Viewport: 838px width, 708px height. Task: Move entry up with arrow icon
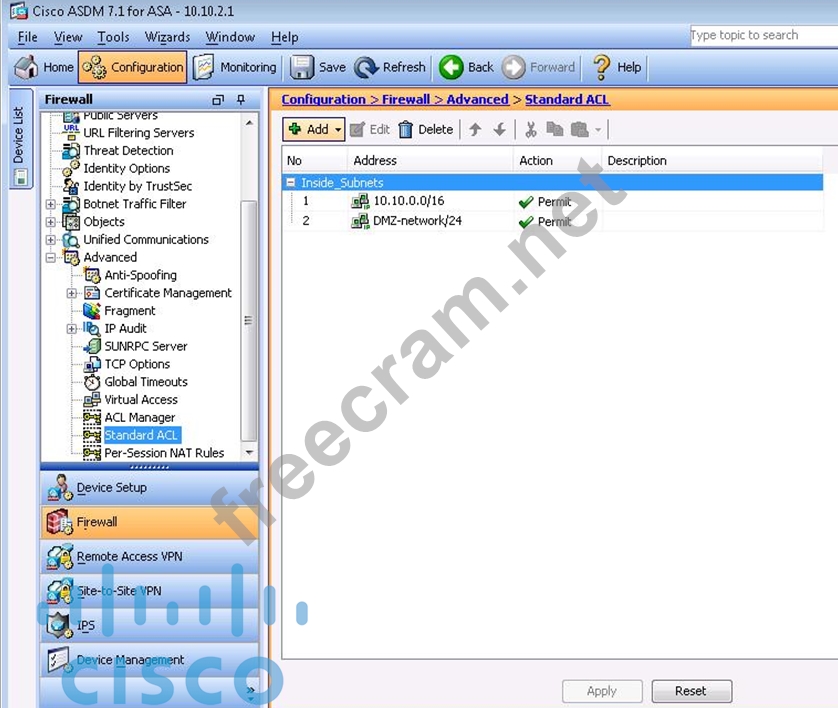(x=475, y=129)
